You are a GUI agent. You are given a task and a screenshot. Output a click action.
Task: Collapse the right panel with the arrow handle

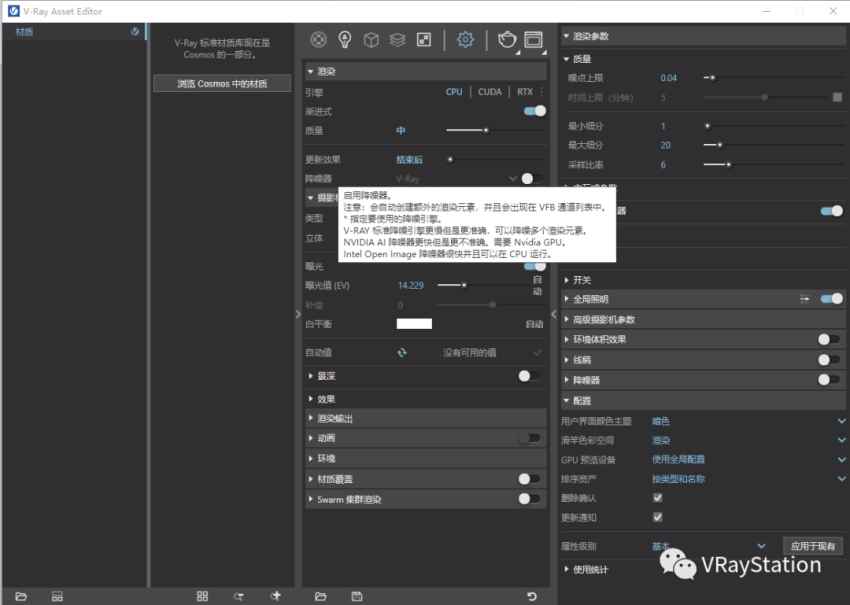point(553,314)
